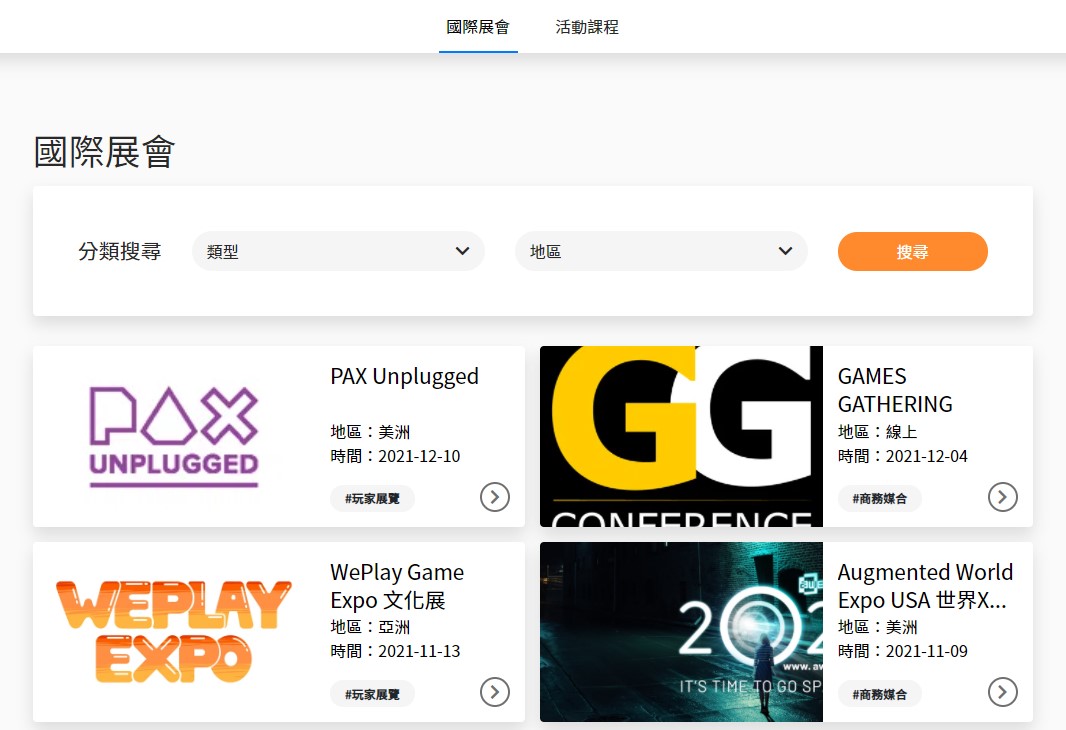Screen dimensions: 1066x730
Task: Open GAMES GATHERING arrow icon
Action: pos(1003,497)
